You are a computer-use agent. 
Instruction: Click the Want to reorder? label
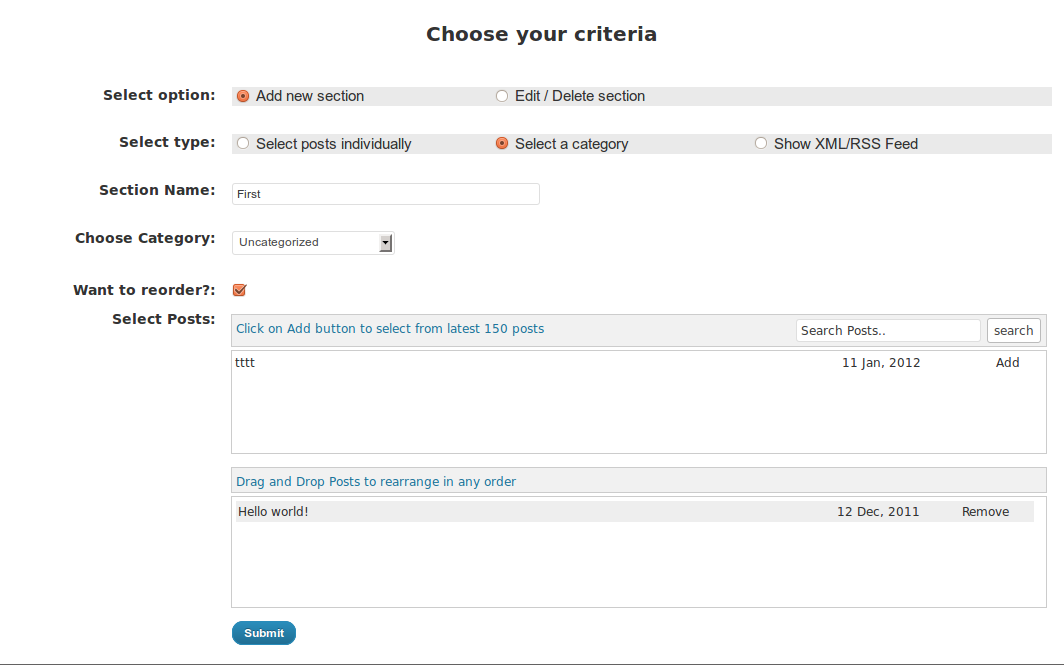[144, 290]
